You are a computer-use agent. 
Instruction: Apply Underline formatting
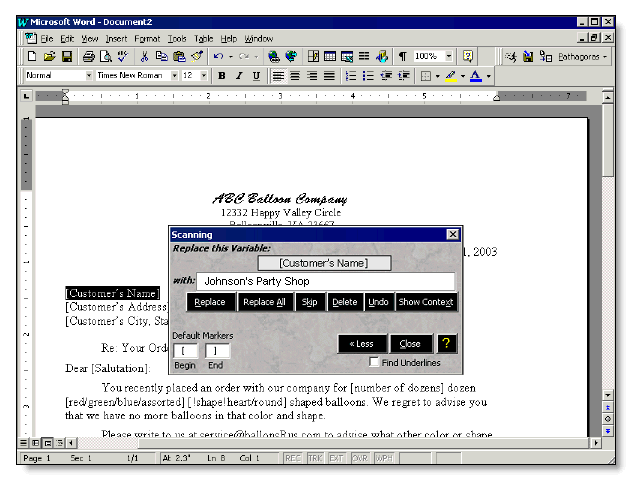256,76
